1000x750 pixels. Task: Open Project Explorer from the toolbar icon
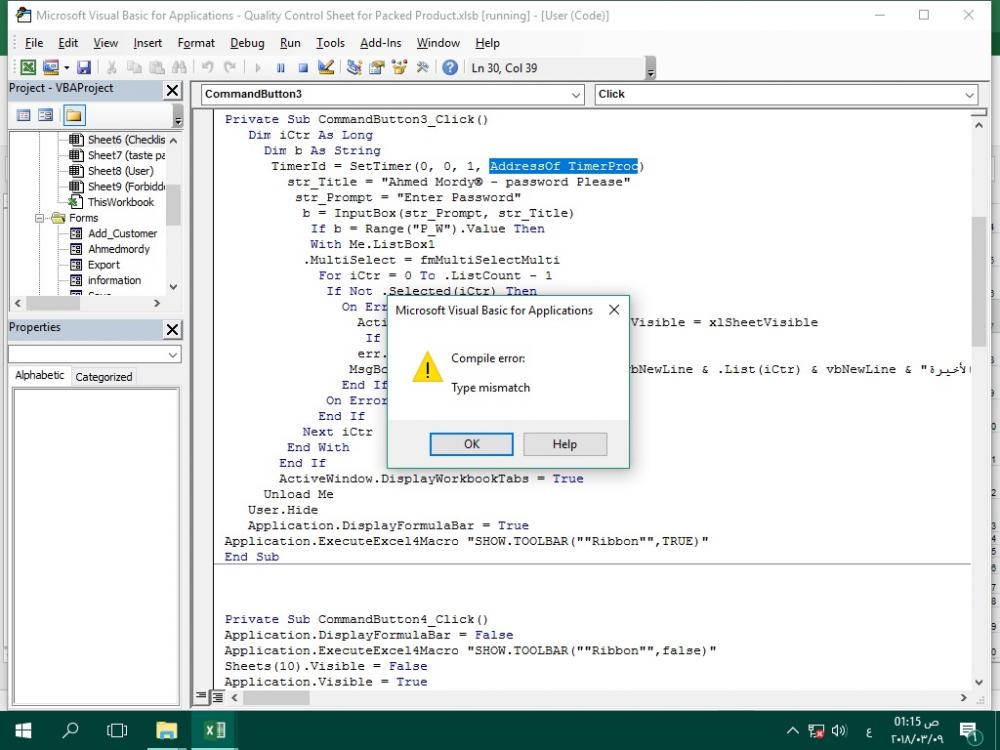[354, 67]
